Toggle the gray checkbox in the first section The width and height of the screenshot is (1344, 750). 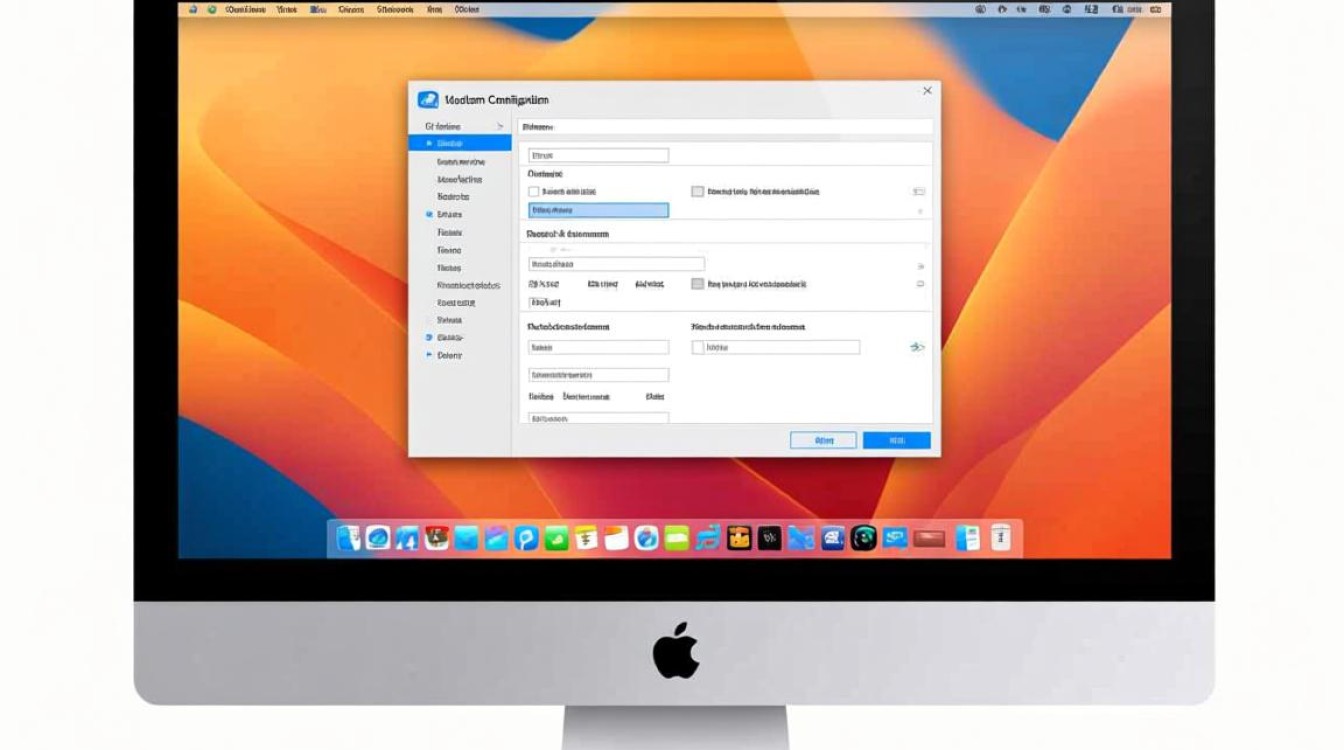pos(697,191)
